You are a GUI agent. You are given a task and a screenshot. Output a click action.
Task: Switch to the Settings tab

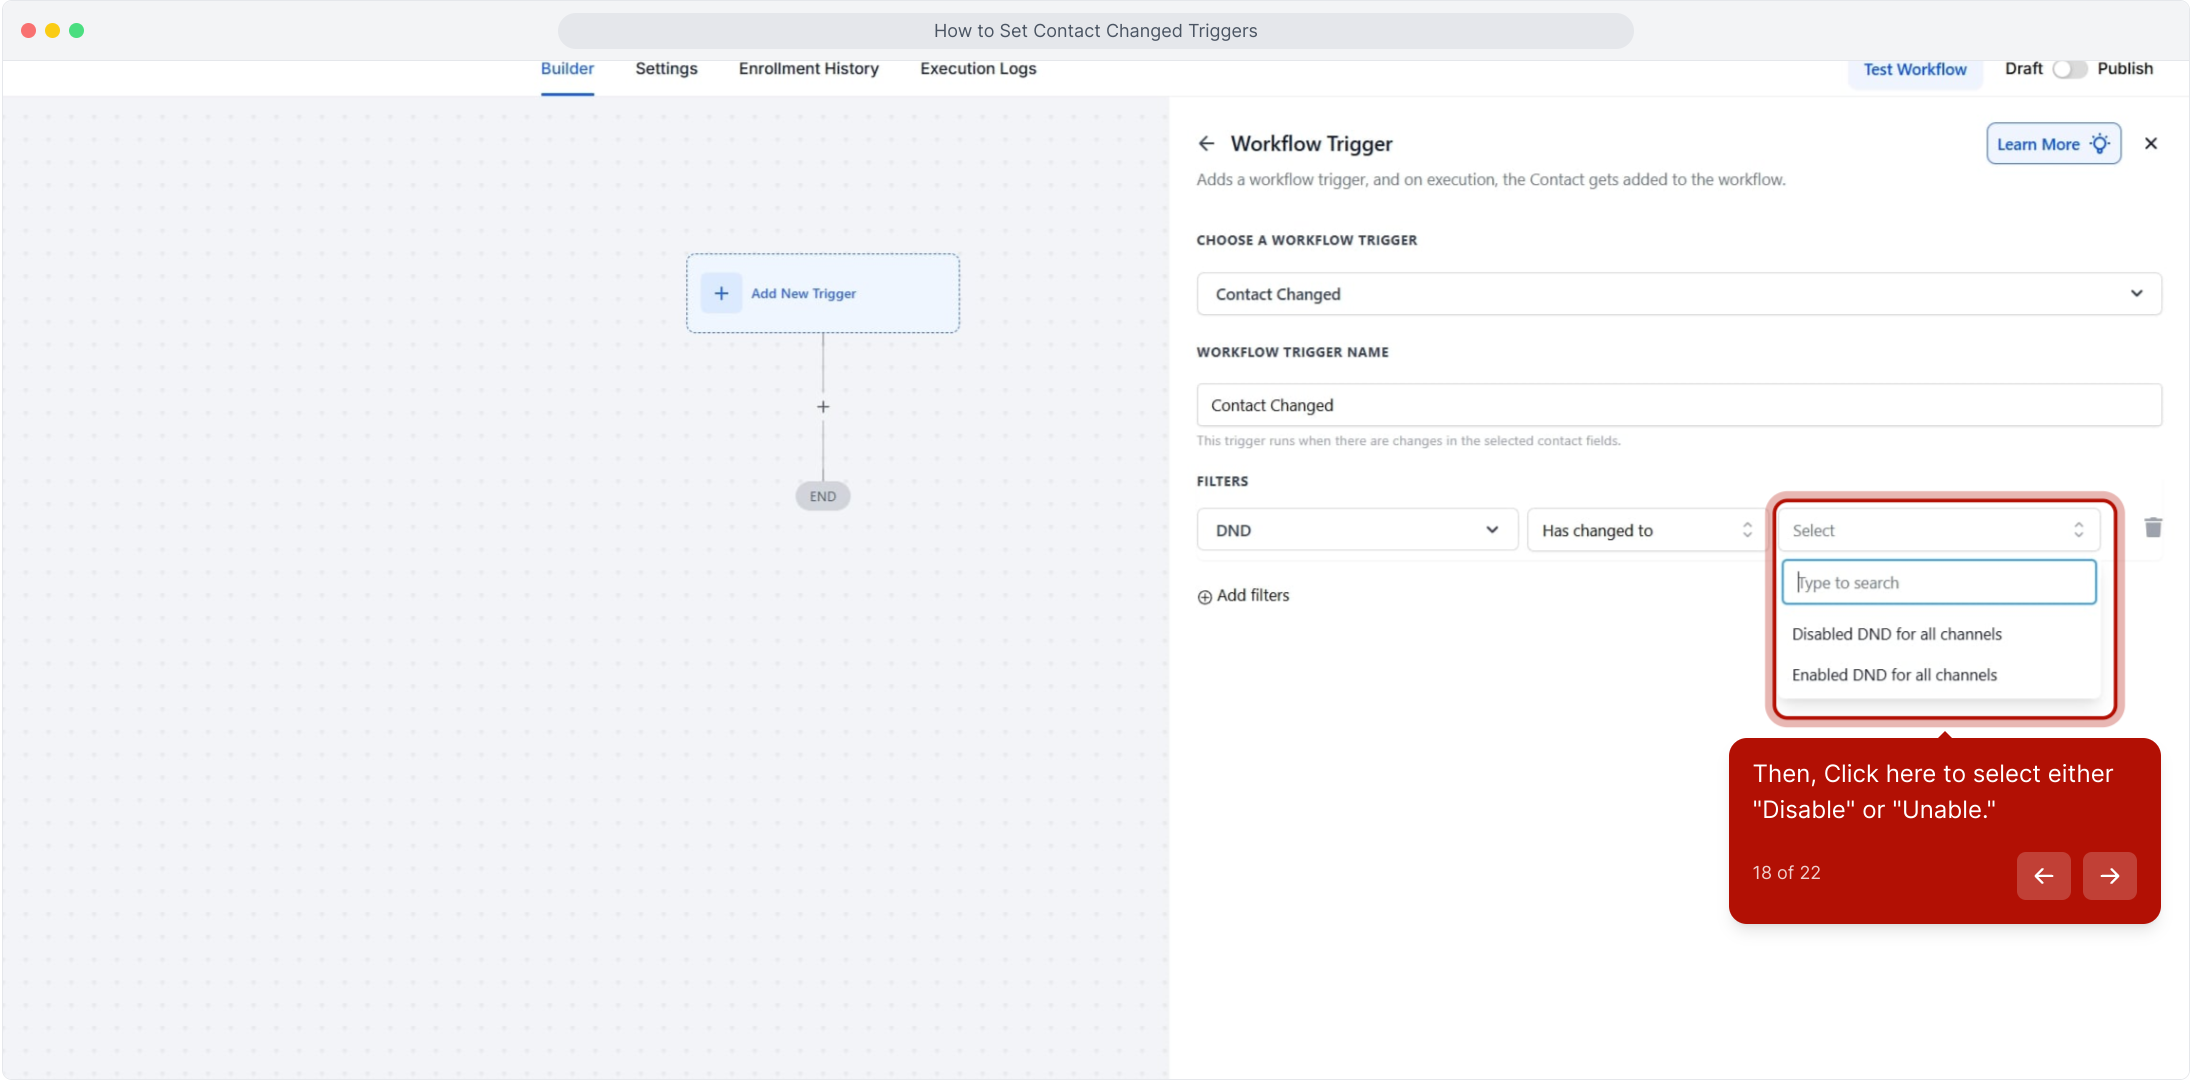pyautogui.click(x=666, y=69)
